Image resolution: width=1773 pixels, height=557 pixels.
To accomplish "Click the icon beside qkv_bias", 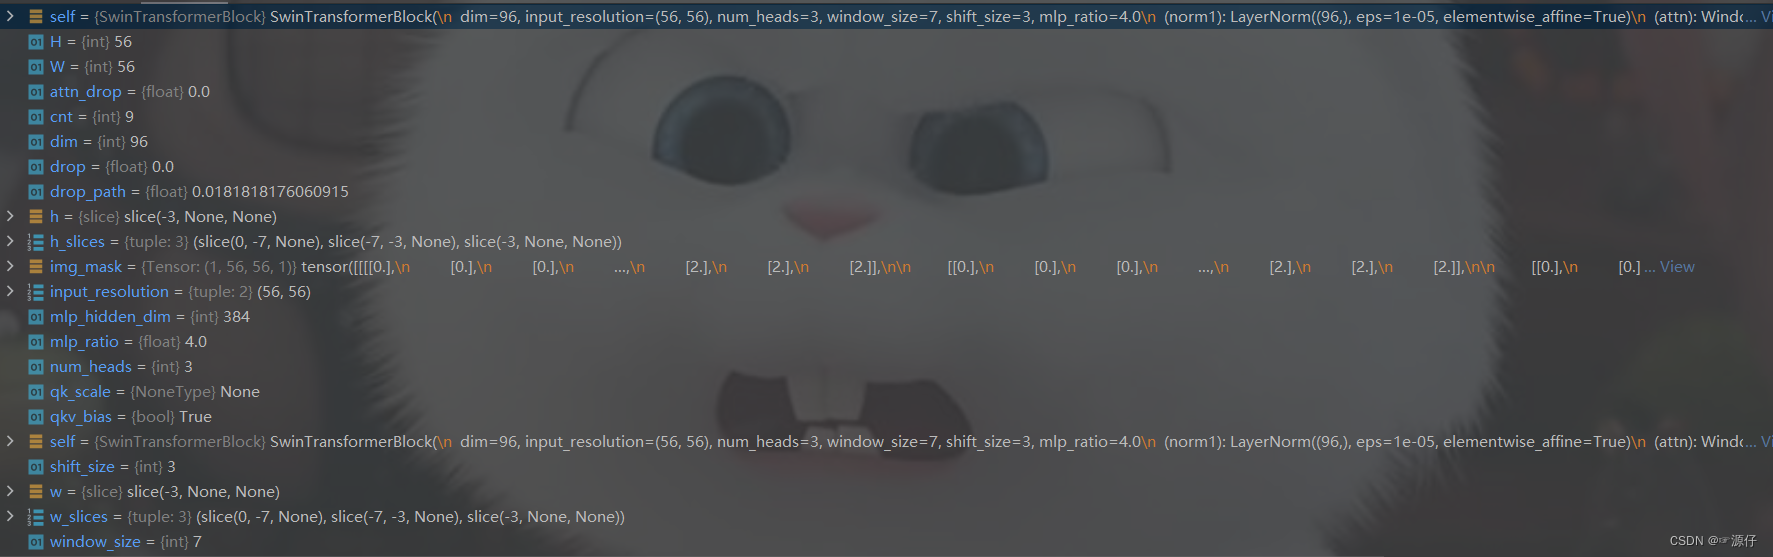I will (36, 417).
